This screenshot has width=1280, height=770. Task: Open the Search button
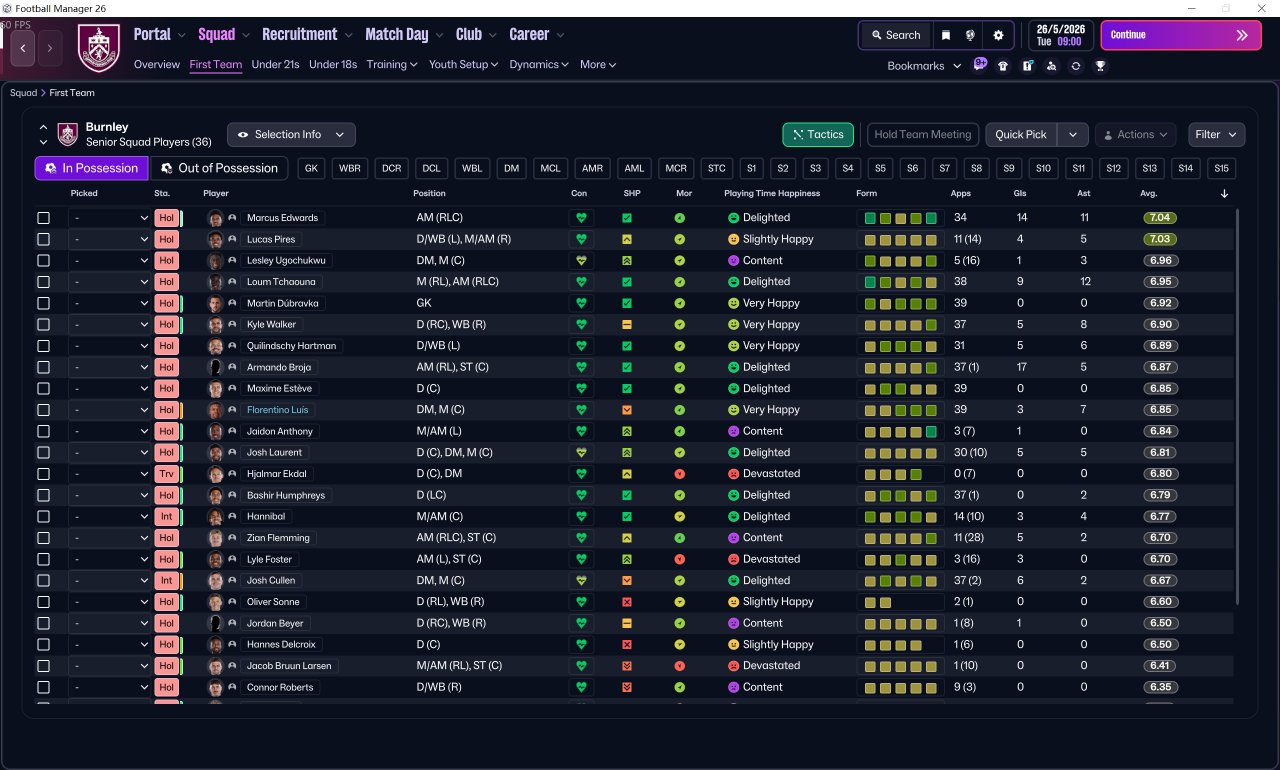pos(895,35)
